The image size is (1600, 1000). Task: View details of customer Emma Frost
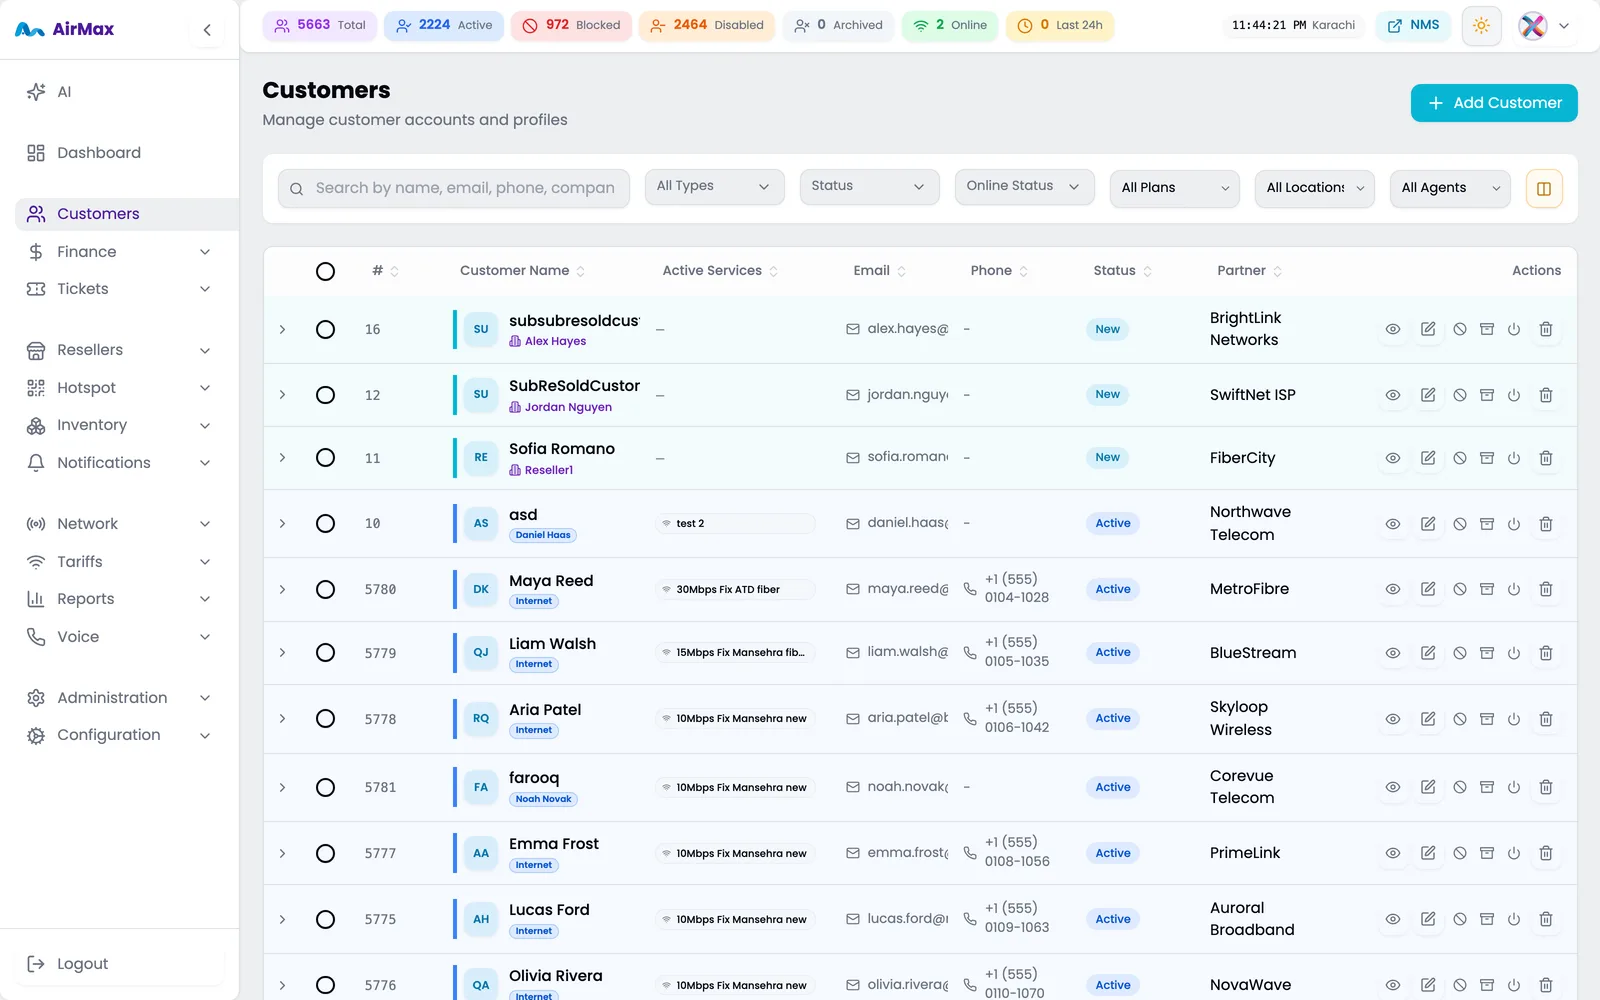pos(1393,853)
